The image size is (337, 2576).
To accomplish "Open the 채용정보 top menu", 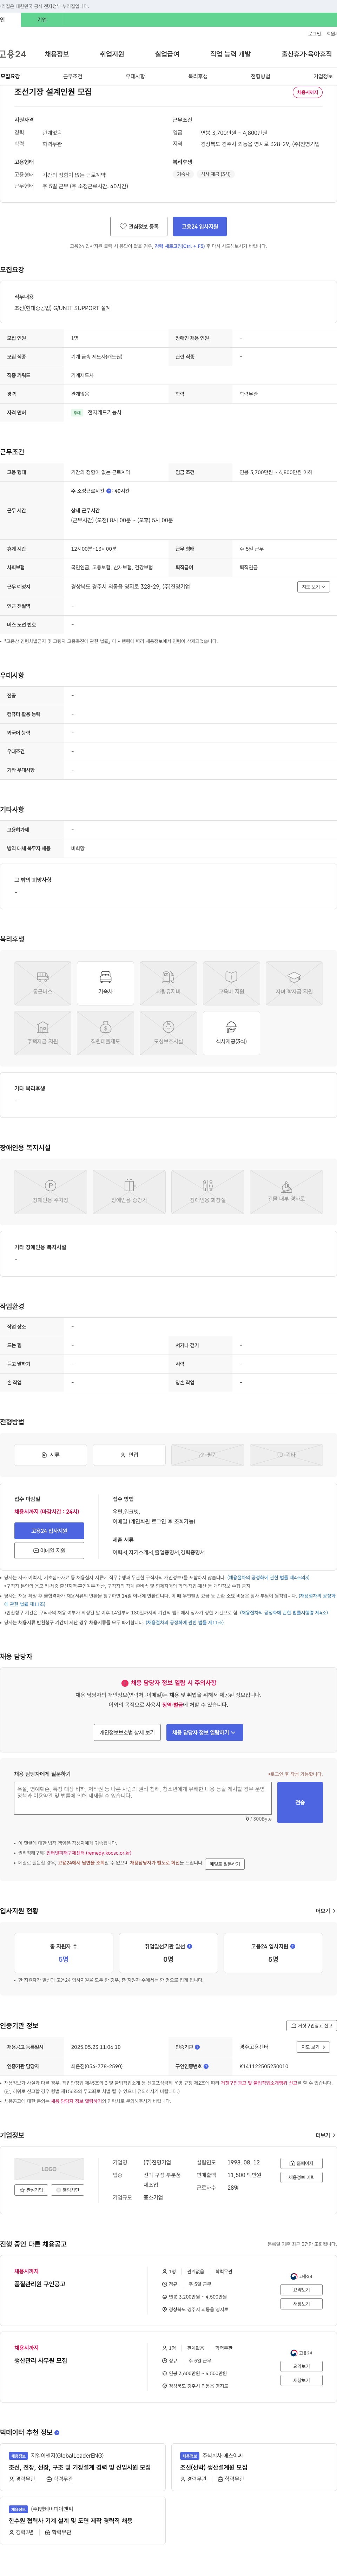I will point(57,54).
